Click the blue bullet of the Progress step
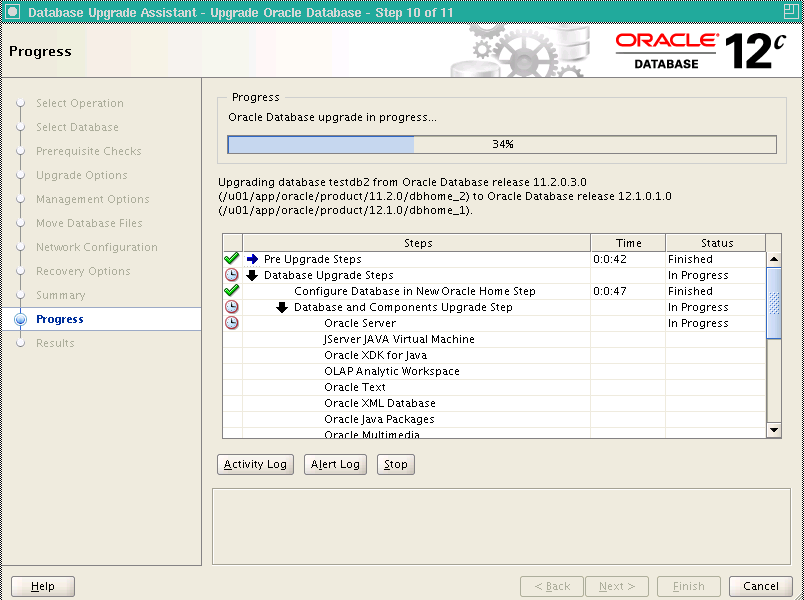This screenshot has height=600, width=804. click(x=21, y=319)
